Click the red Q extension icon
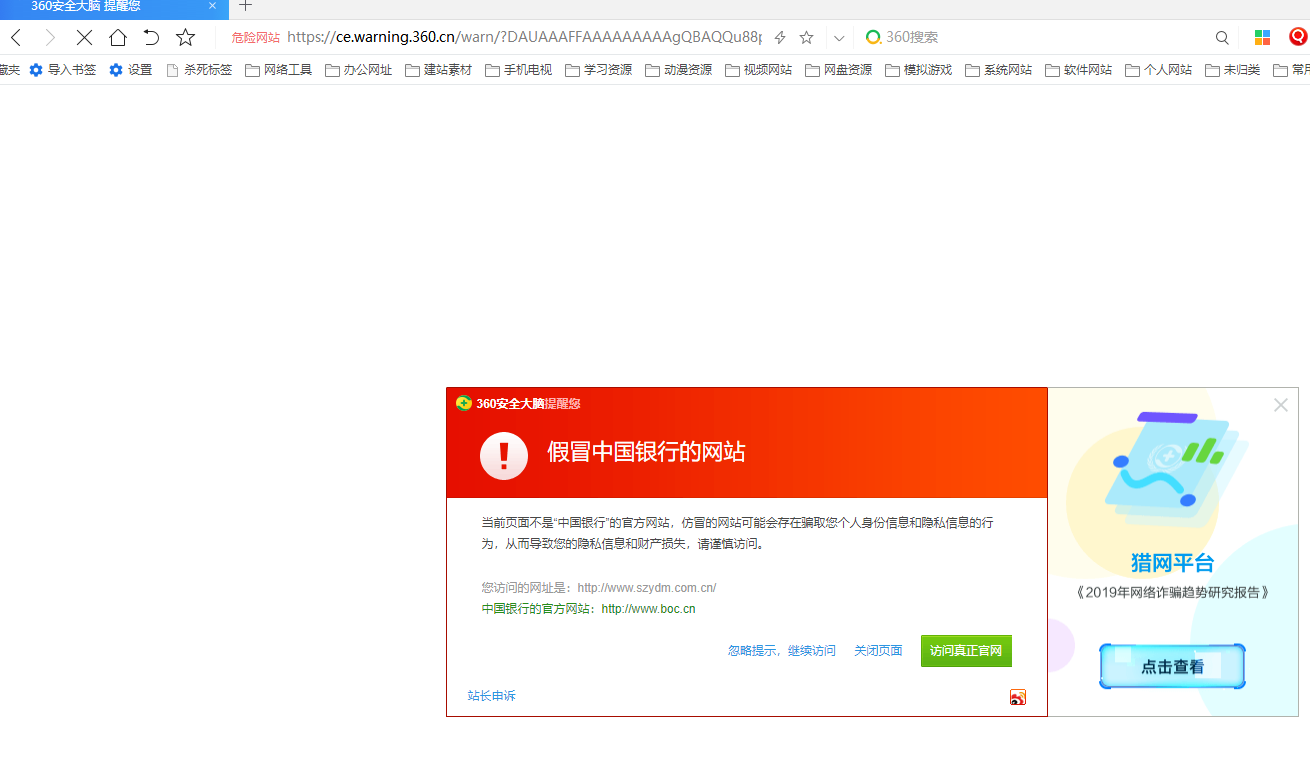 tap(1298, 37)
